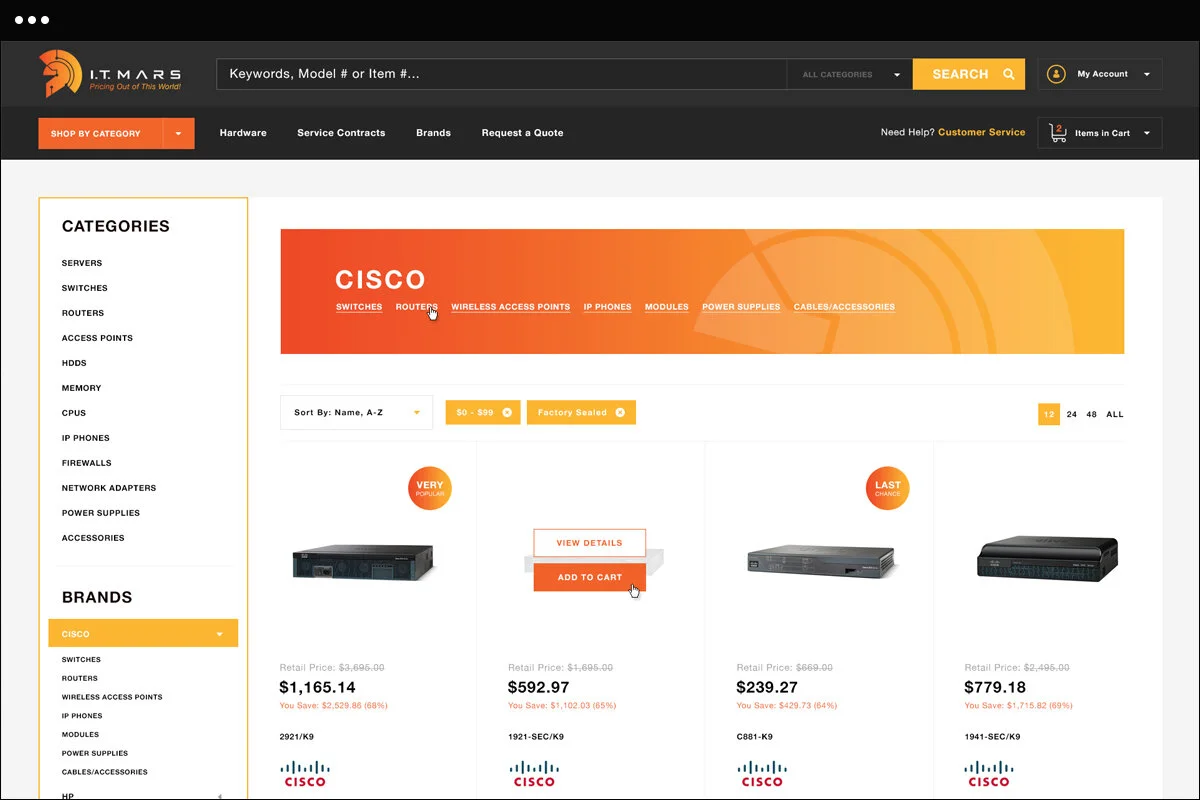Remove the $0 - $99 price filter
The image size is (1200, 800).
pyautogui.click(x=507, y=411)
